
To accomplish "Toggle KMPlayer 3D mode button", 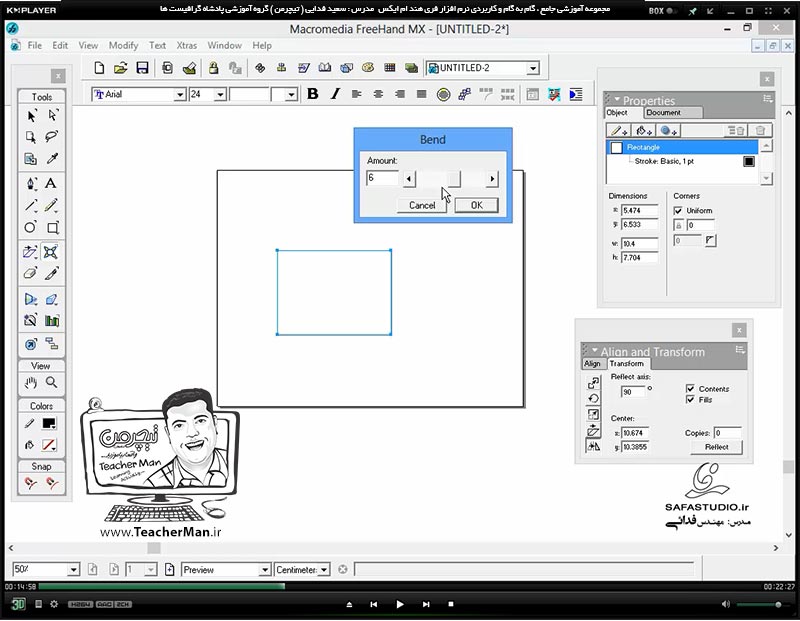I will pos(18,604).
